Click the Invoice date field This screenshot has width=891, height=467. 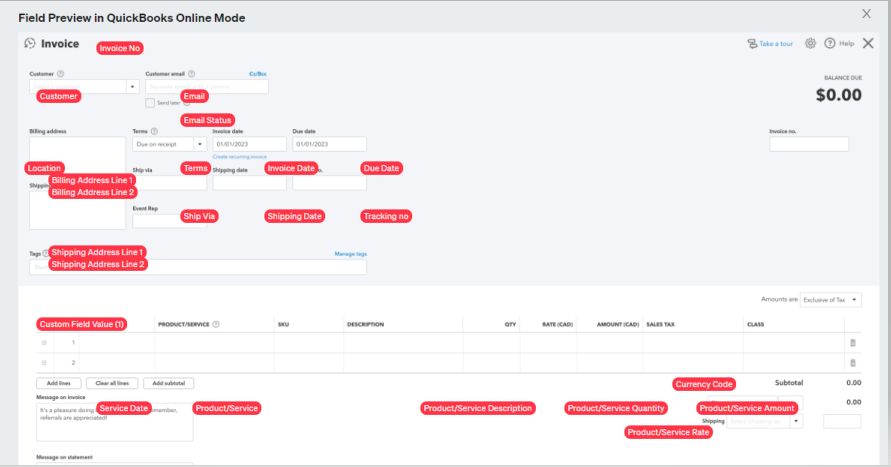[x=249, y=144]
